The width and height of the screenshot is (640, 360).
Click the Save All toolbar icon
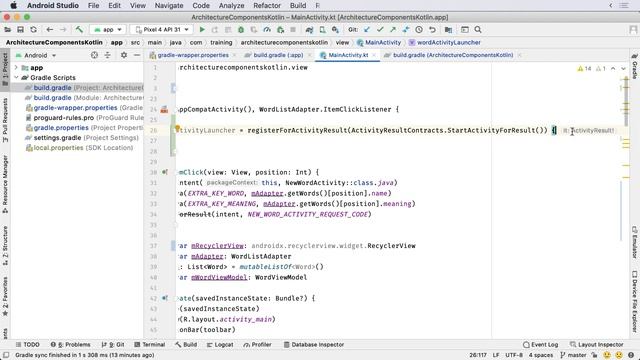[20, 30]
